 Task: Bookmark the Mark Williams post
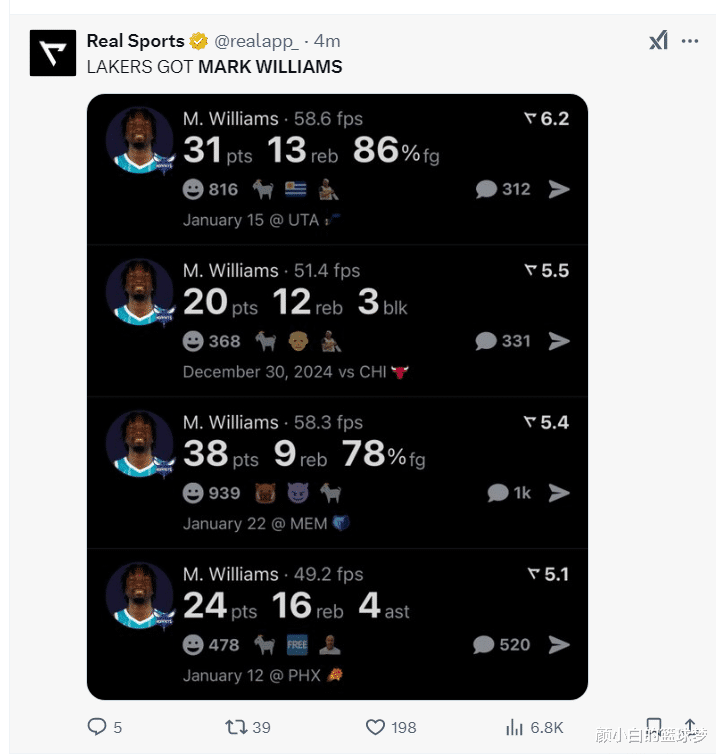(653, 726)
